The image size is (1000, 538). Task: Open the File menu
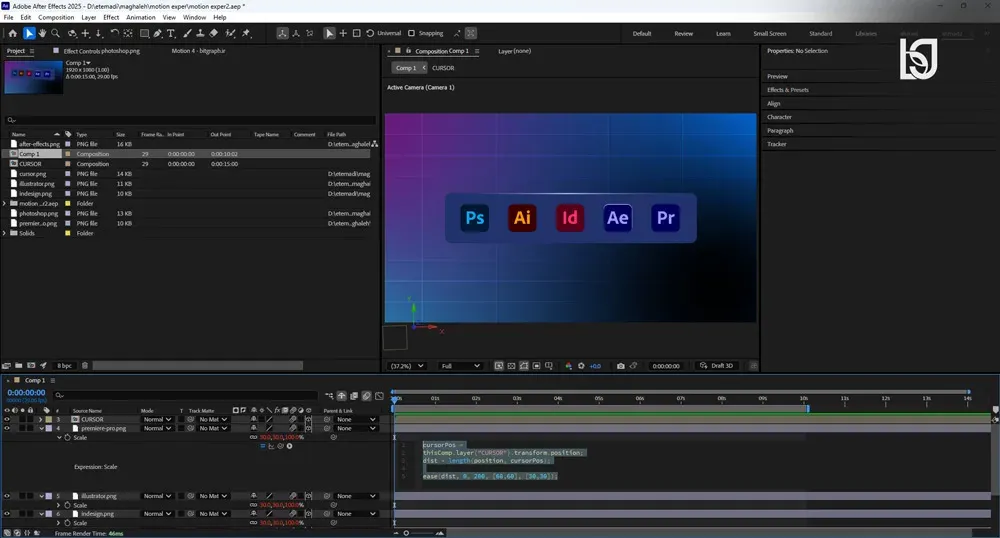coord(8,17)
